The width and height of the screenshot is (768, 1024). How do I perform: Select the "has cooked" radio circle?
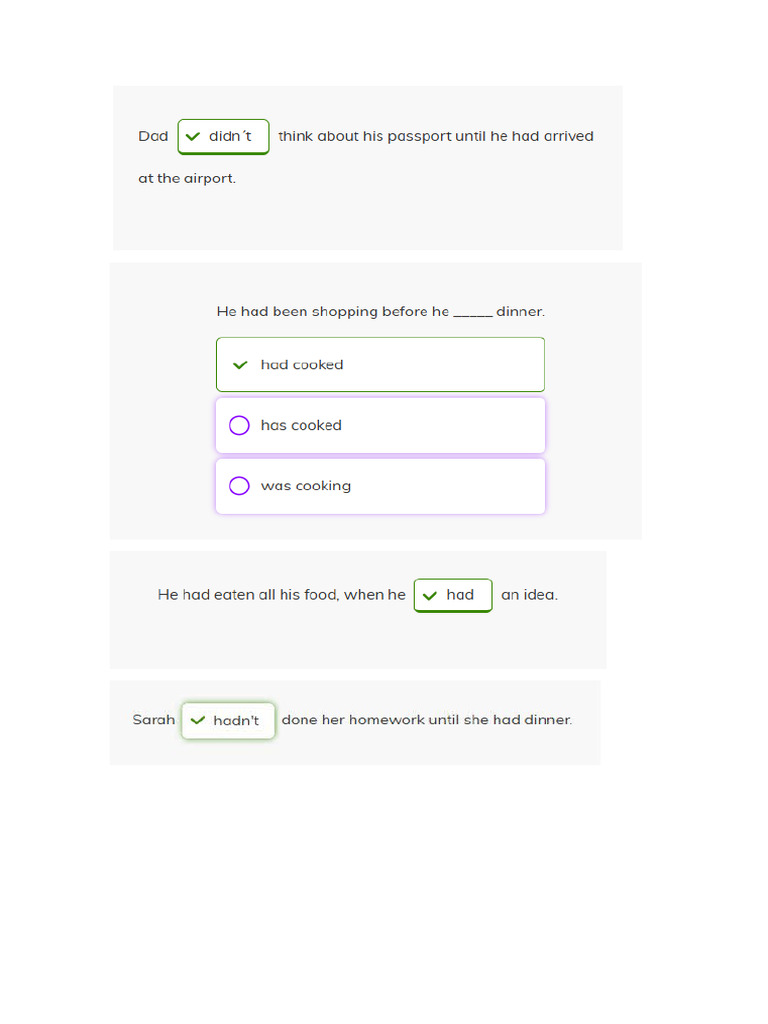pos(239,426)
